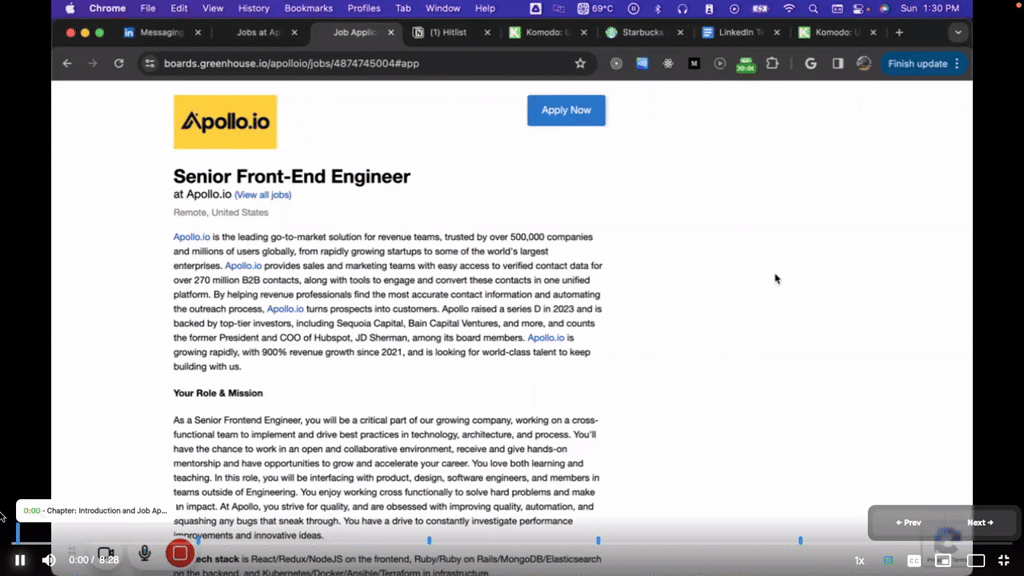This screenshot has width=1024, height=576.
Task: Open the Bookmarks menu in the menu bar
Action: 308,7
